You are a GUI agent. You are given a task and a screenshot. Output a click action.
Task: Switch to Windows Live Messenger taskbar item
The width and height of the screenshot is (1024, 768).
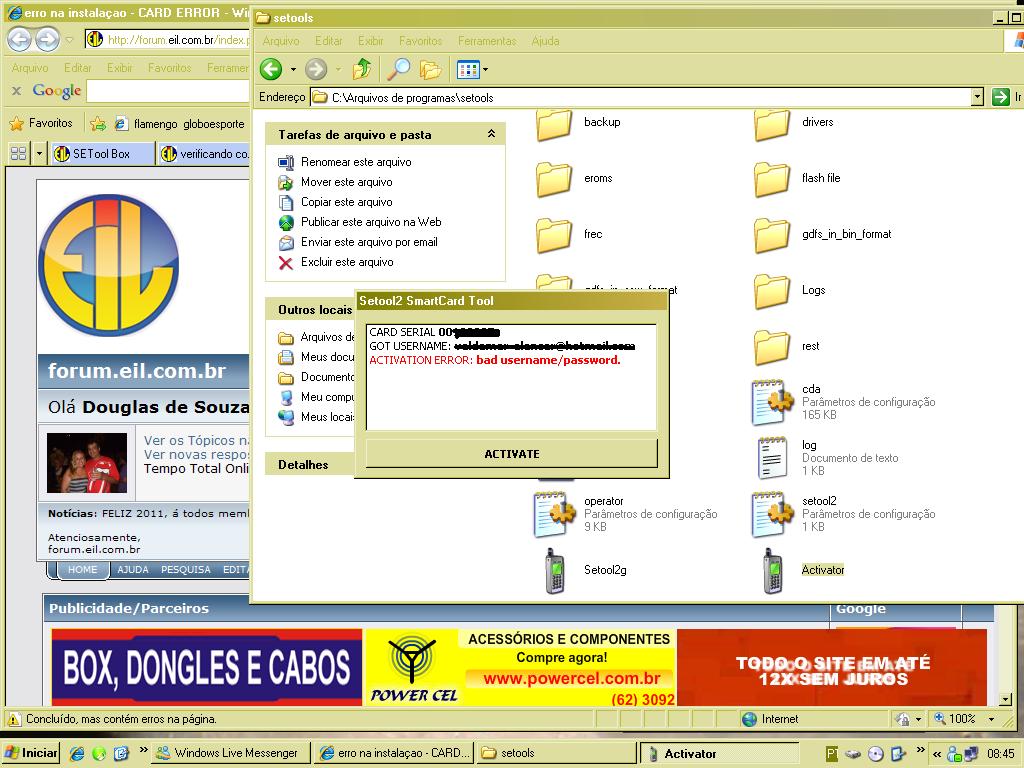(229, 753)
